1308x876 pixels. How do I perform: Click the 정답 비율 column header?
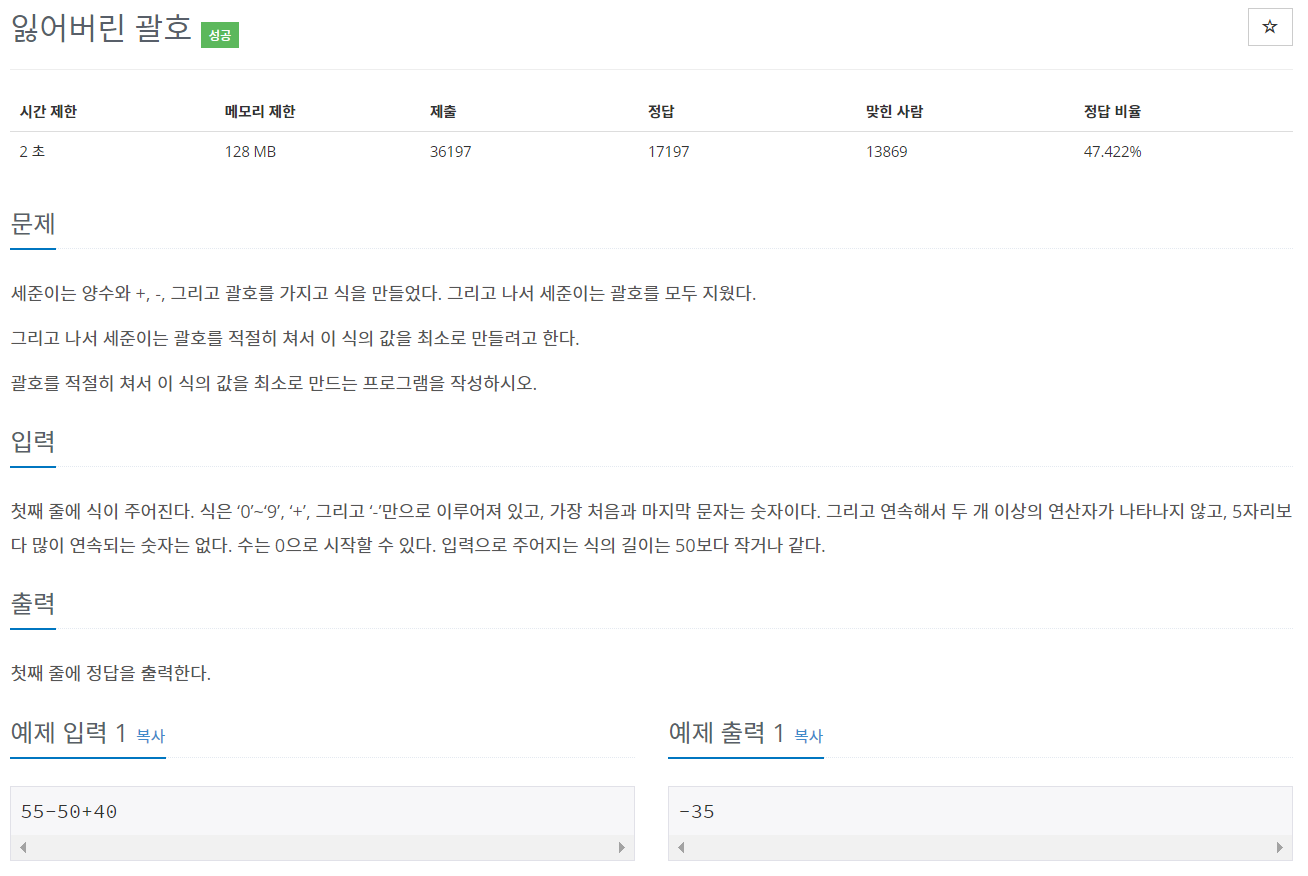1112,111
